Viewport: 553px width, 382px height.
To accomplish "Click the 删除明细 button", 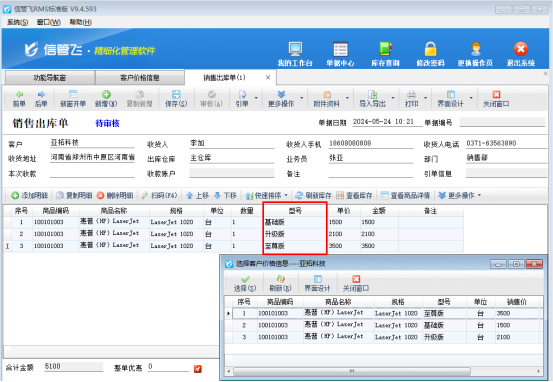I will [x=115, y=195].
